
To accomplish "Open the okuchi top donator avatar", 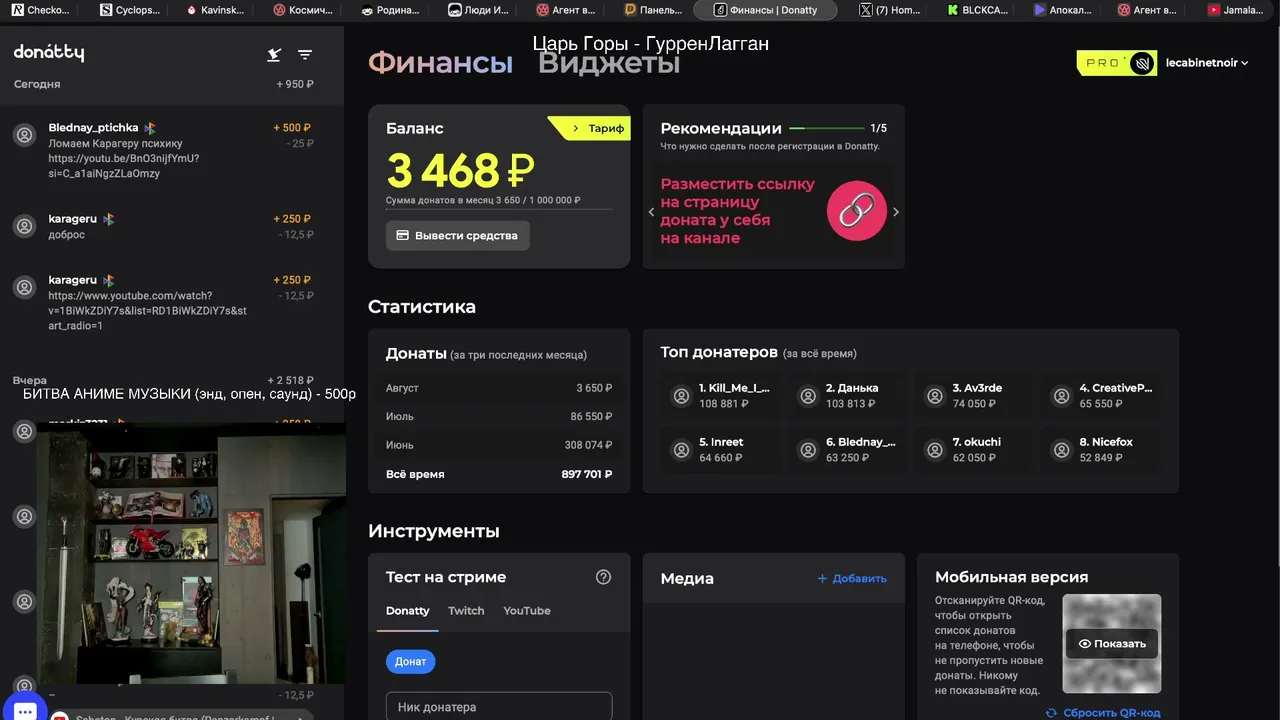I will click(934, 450).
